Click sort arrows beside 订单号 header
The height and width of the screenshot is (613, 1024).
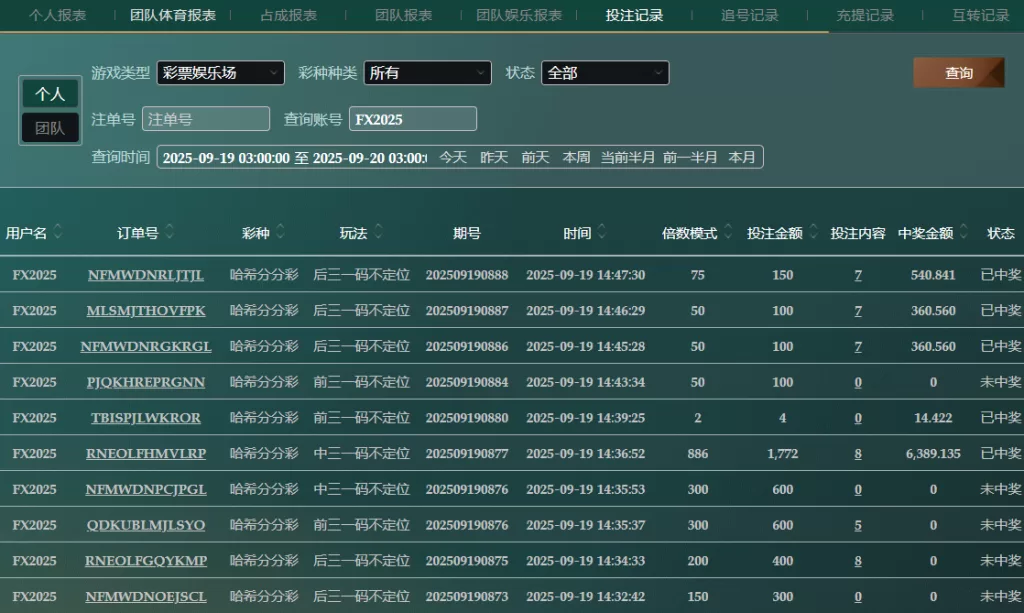pyautogui.click(x=170, y=233)
